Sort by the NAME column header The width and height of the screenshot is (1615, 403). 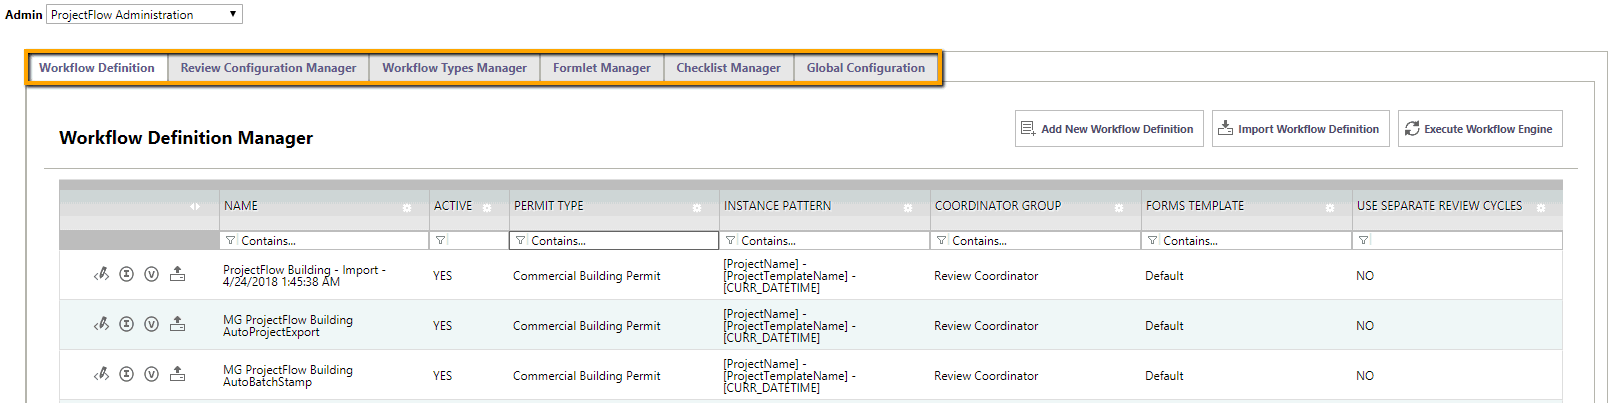pos(241,206)
